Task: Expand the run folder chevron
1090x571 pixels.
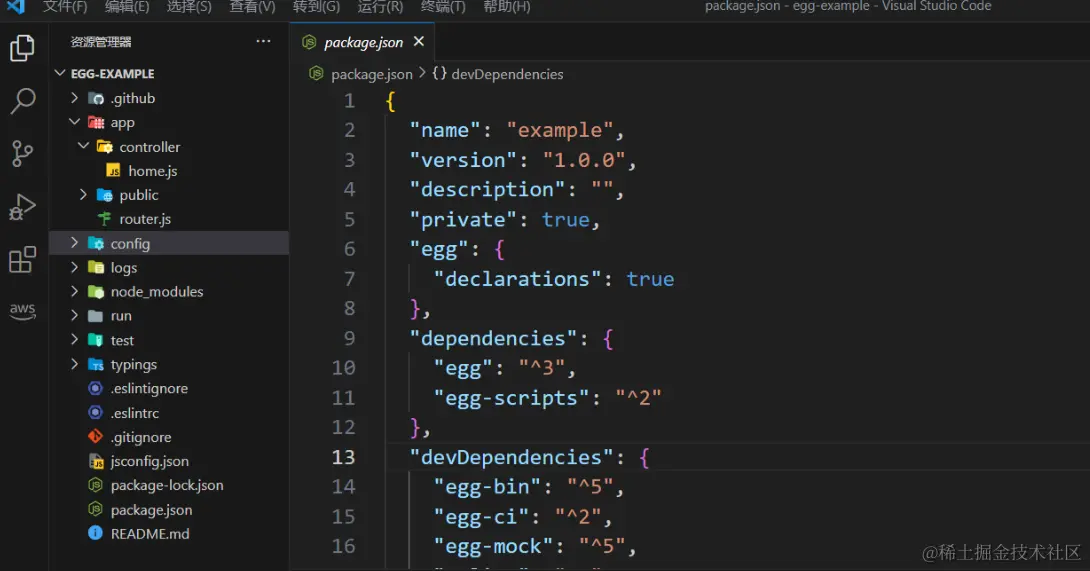Action: point(74,316)
